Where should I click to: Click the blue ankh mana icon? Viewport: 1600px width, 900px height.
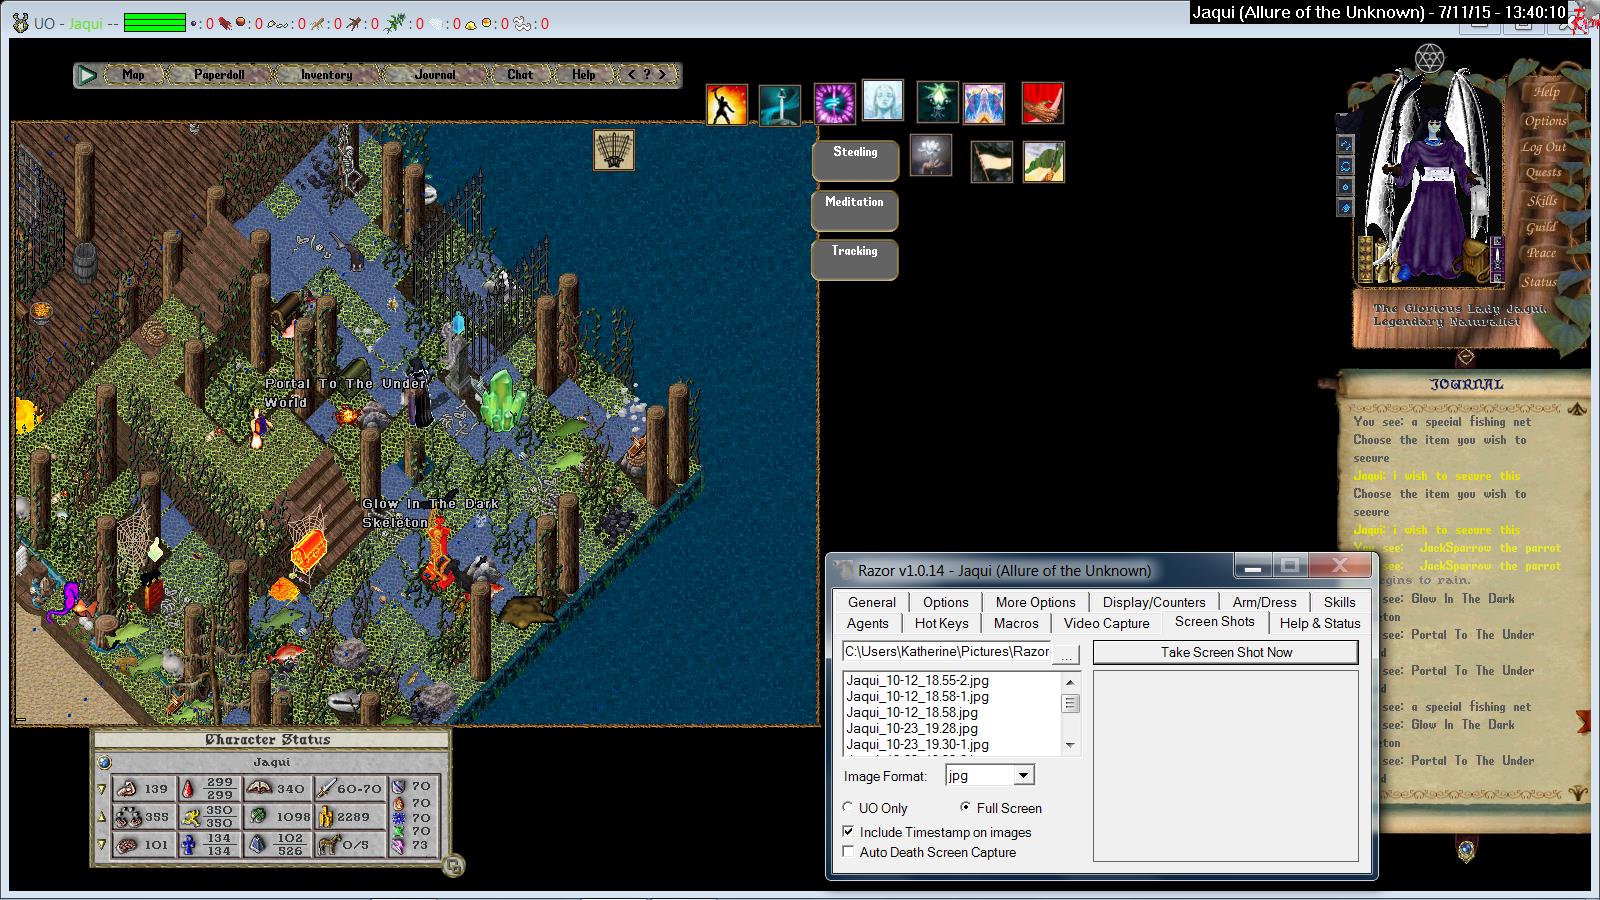pos(189,845)
